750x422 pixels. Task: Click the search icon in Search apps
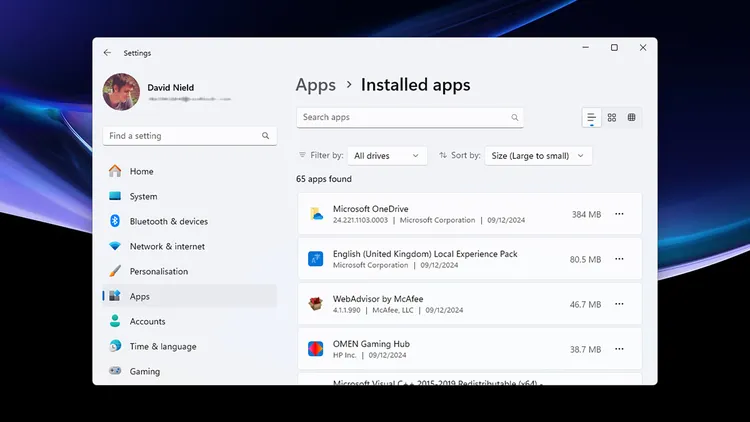click(x=515, y=118)
